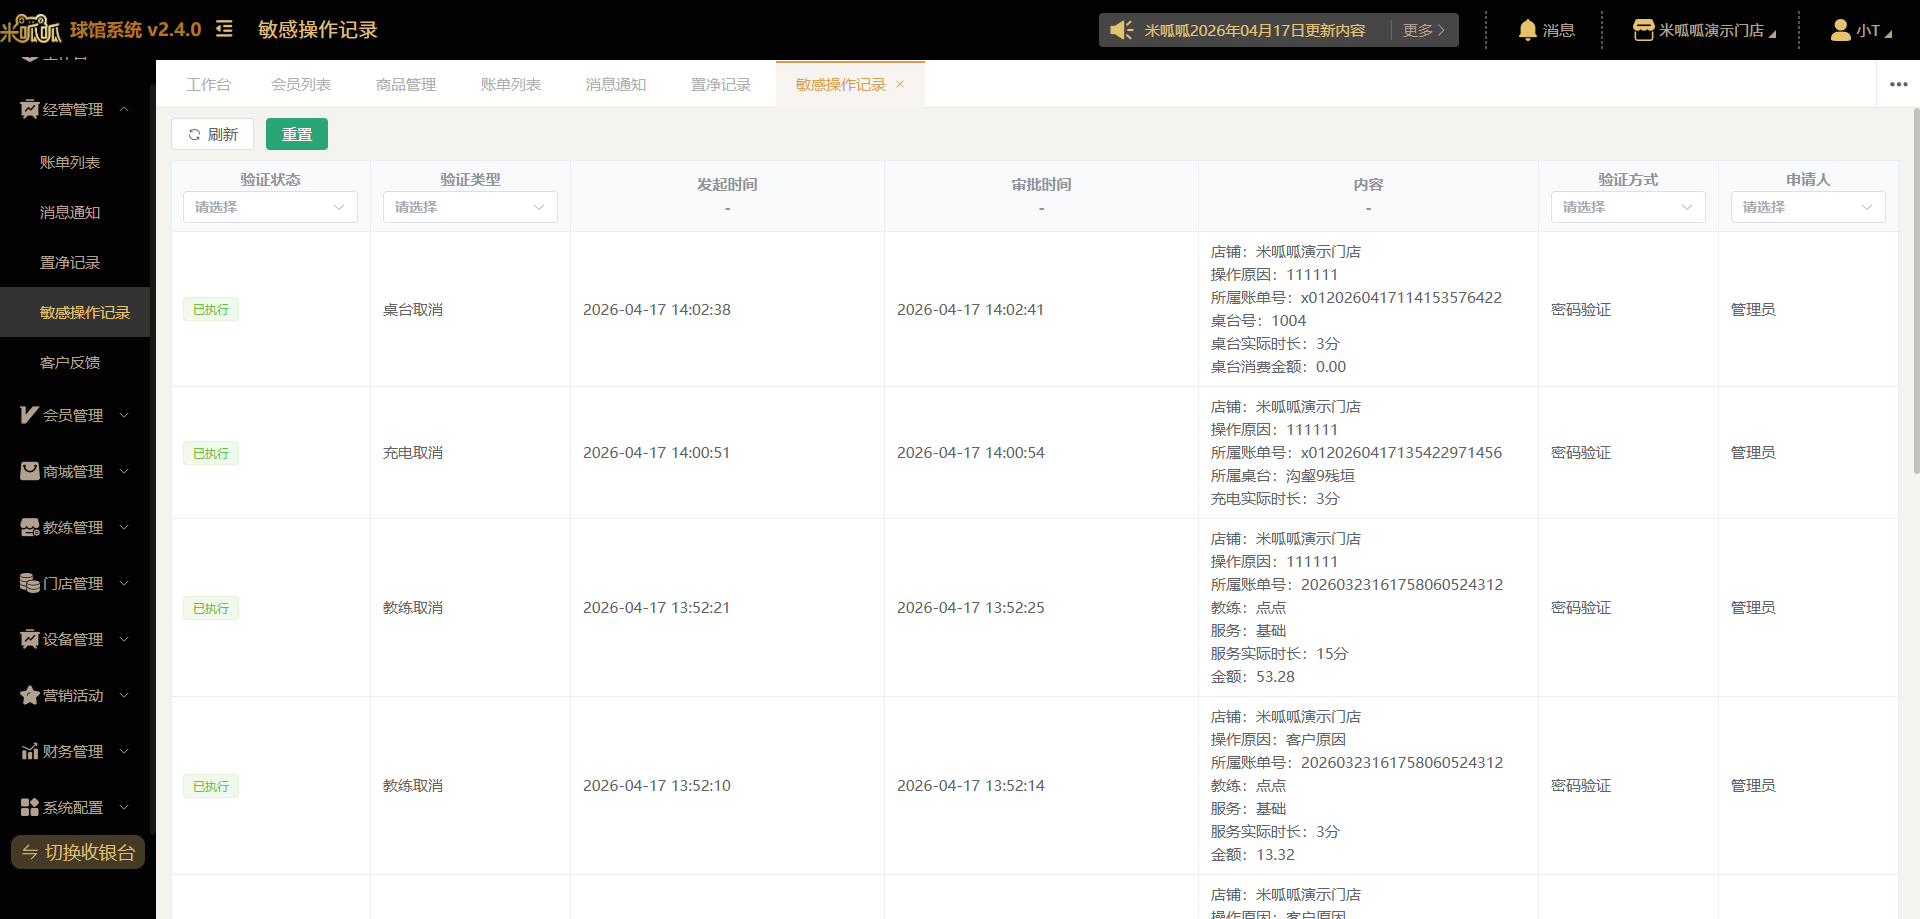1920x919 pixels.
Task: Expand the 营销活动 menu chevron
Action: (124, 695)
